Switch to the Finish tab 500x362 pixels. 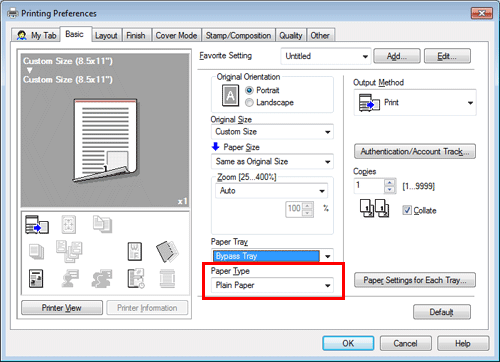point(136,35)
